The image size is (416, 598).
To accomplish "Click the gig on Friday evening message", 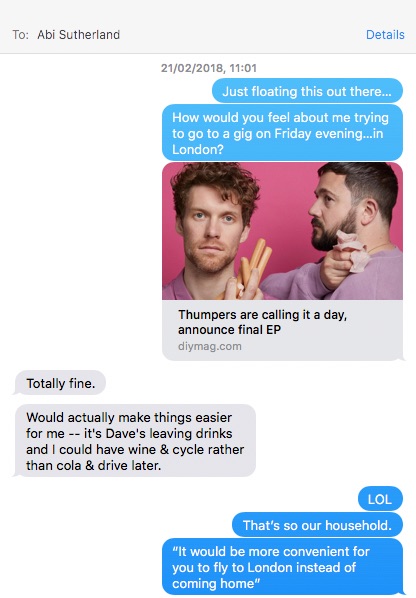I will [x=282, y=133].
